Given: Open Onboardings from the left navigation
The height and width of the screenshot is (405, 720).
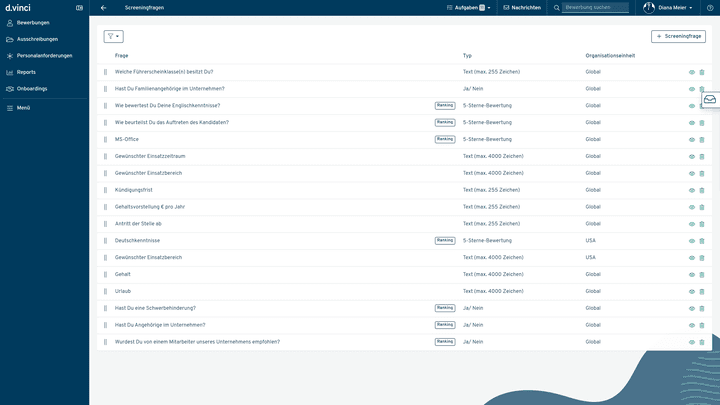Looking at the screenshot, I should coord(32,88).
